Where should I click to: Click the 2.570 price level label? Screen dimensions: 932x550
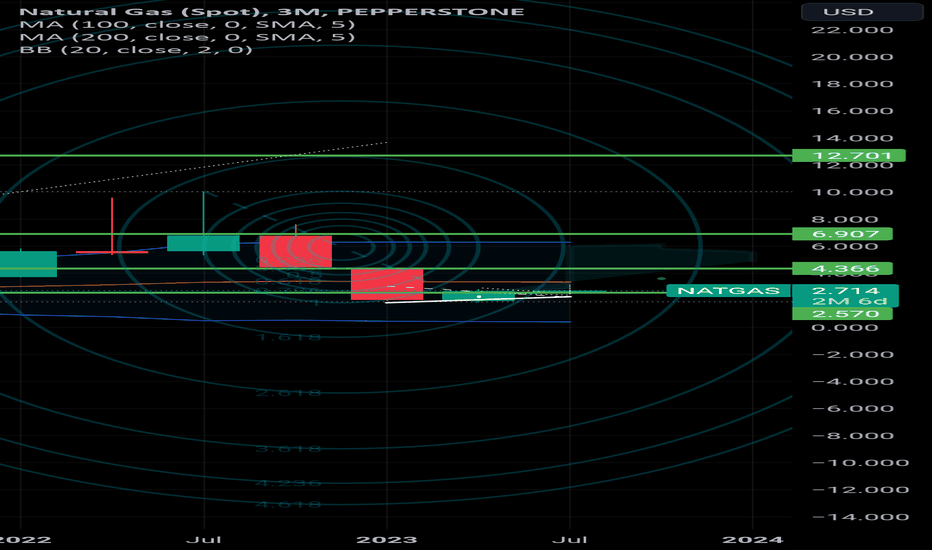click(x=842, y=313)
